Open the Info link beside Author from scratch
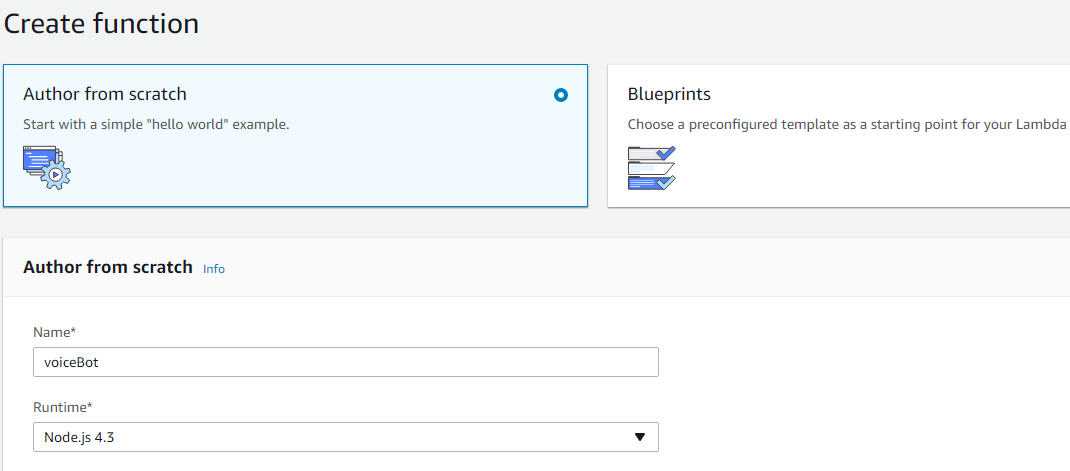This screenshot has width=1070, height=471. 214,269
